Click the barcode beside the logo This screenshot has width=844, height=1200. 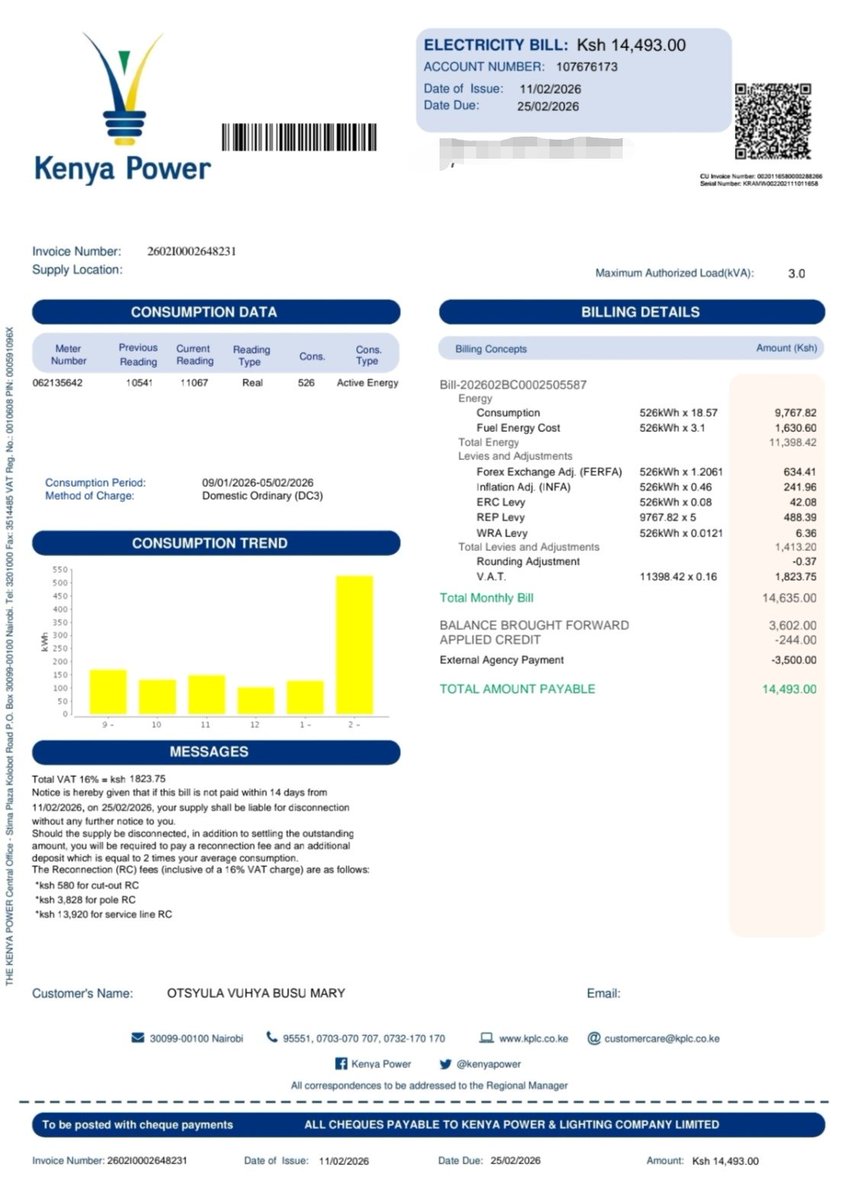300,136
